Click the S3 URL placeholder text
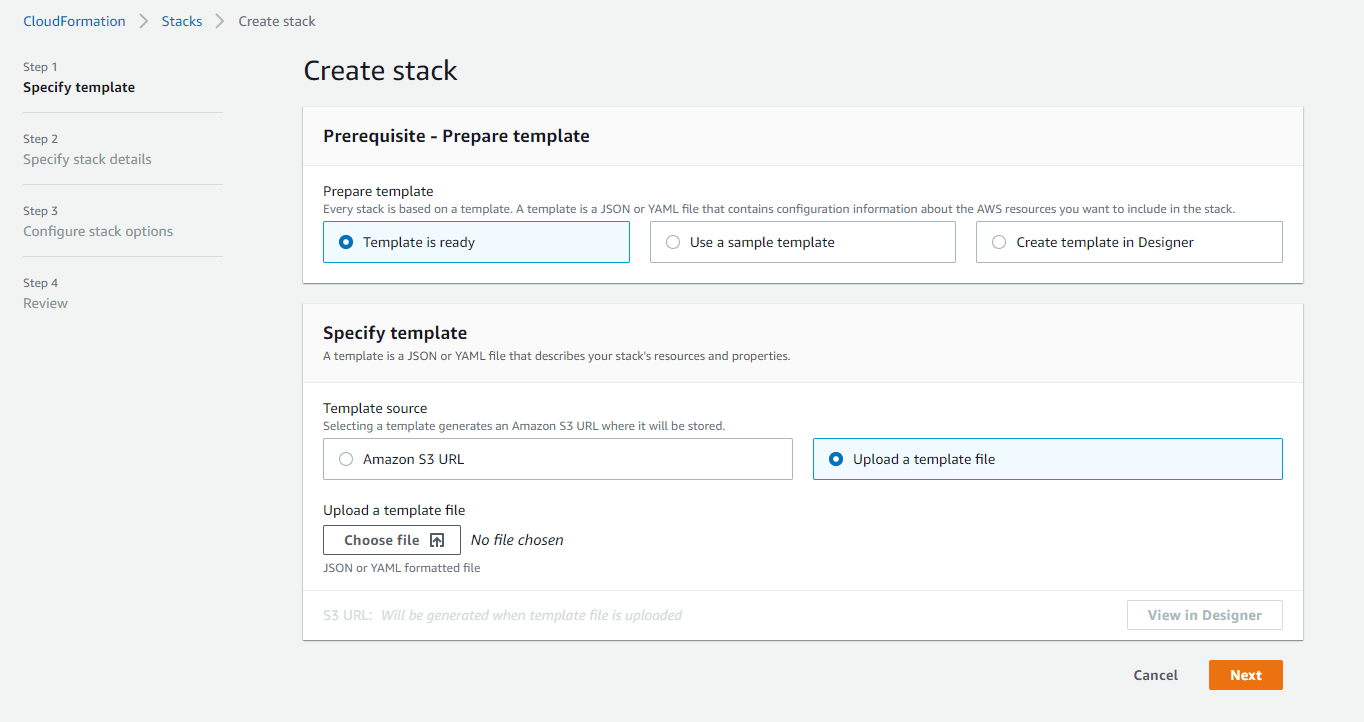This screenshot has height=722, width=1364. point(531,614)
